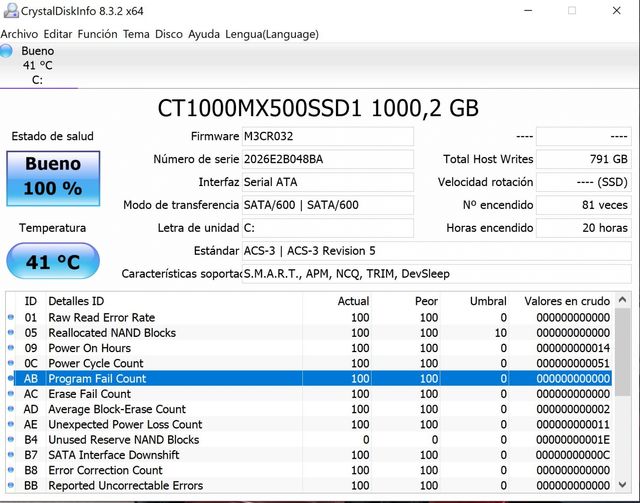Image resolution: width=640 pixels, height=503 pixels.
Task: Select the SATA Interface Downshift row
Action: click(x=309, y=455)
